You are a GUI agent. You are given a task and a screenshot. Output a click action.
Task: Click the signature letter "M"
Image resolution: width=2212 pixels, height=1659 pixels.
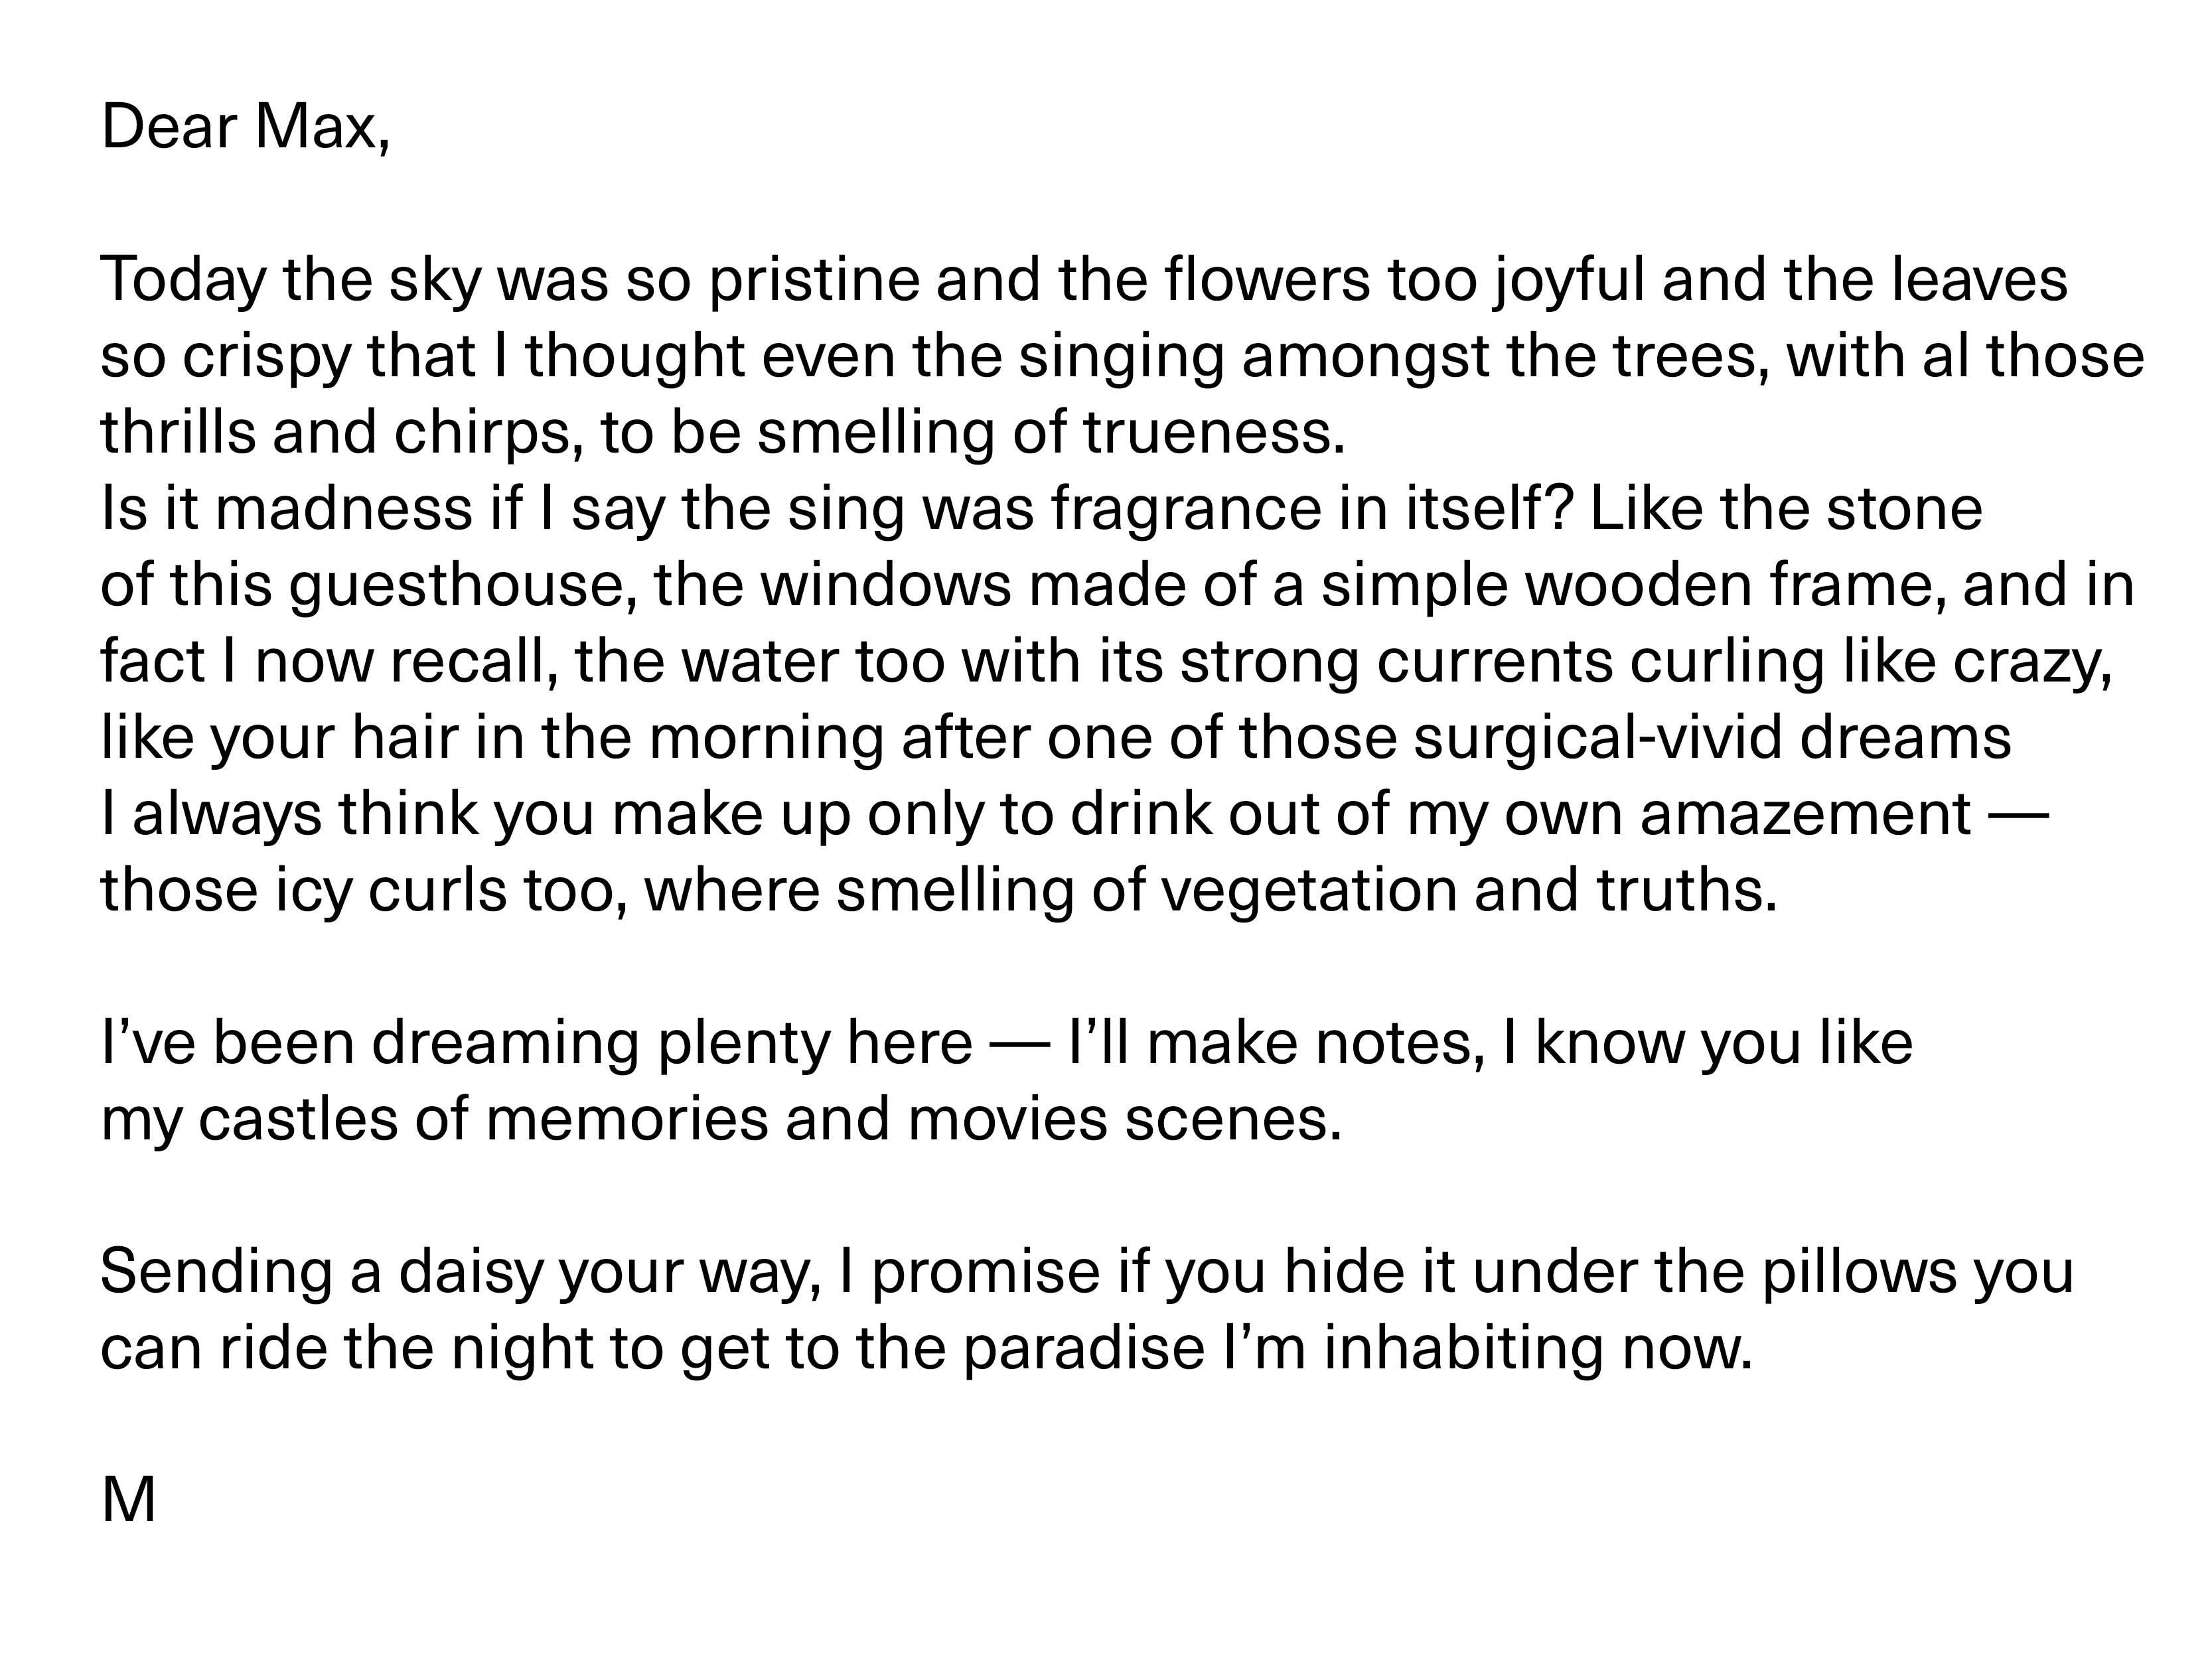(128, 1501)
